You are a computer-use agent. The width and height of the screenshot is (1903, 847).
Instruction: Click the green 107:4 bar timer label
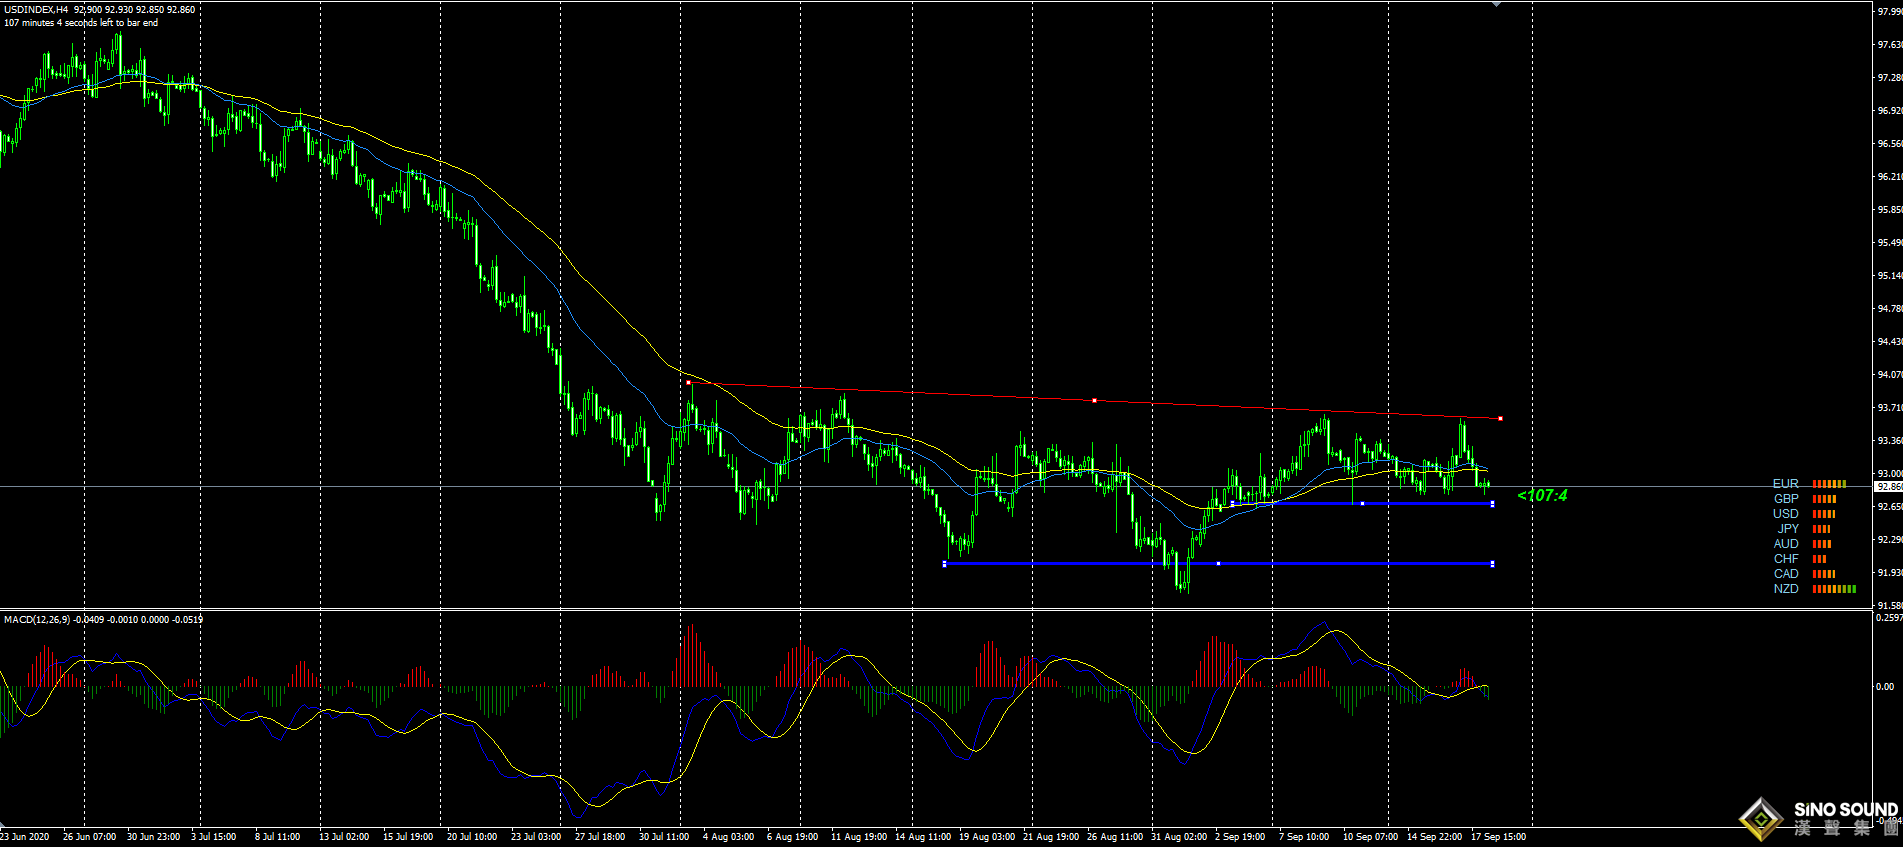click(1542, 495)
